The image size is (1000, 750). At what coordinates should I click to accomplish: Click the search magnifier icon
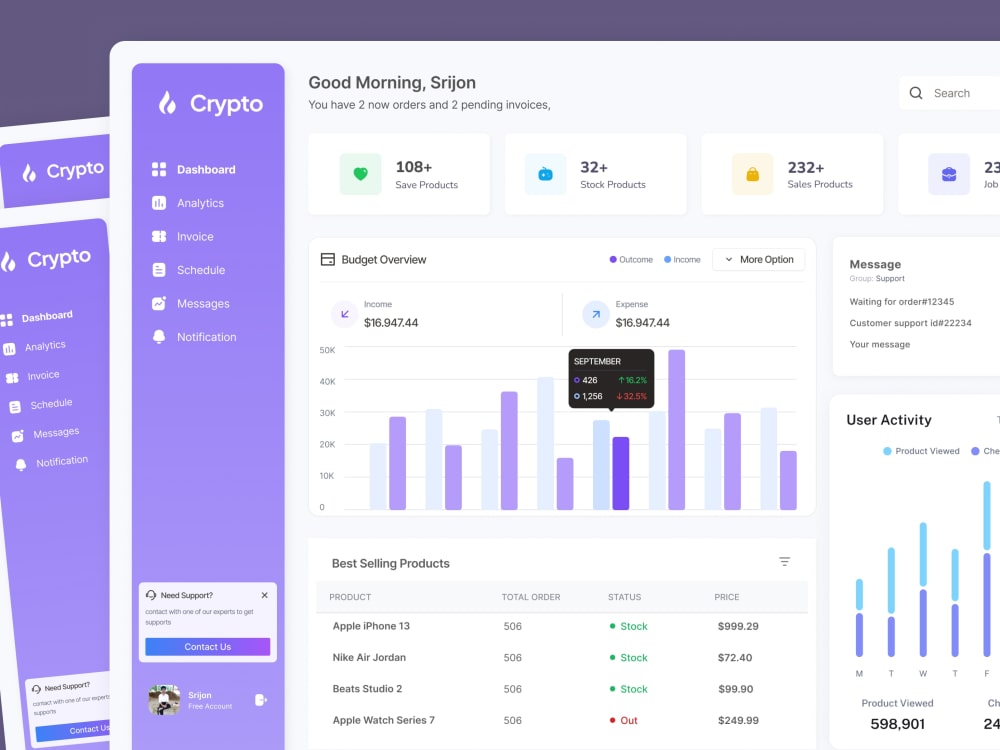click(916, 93)
